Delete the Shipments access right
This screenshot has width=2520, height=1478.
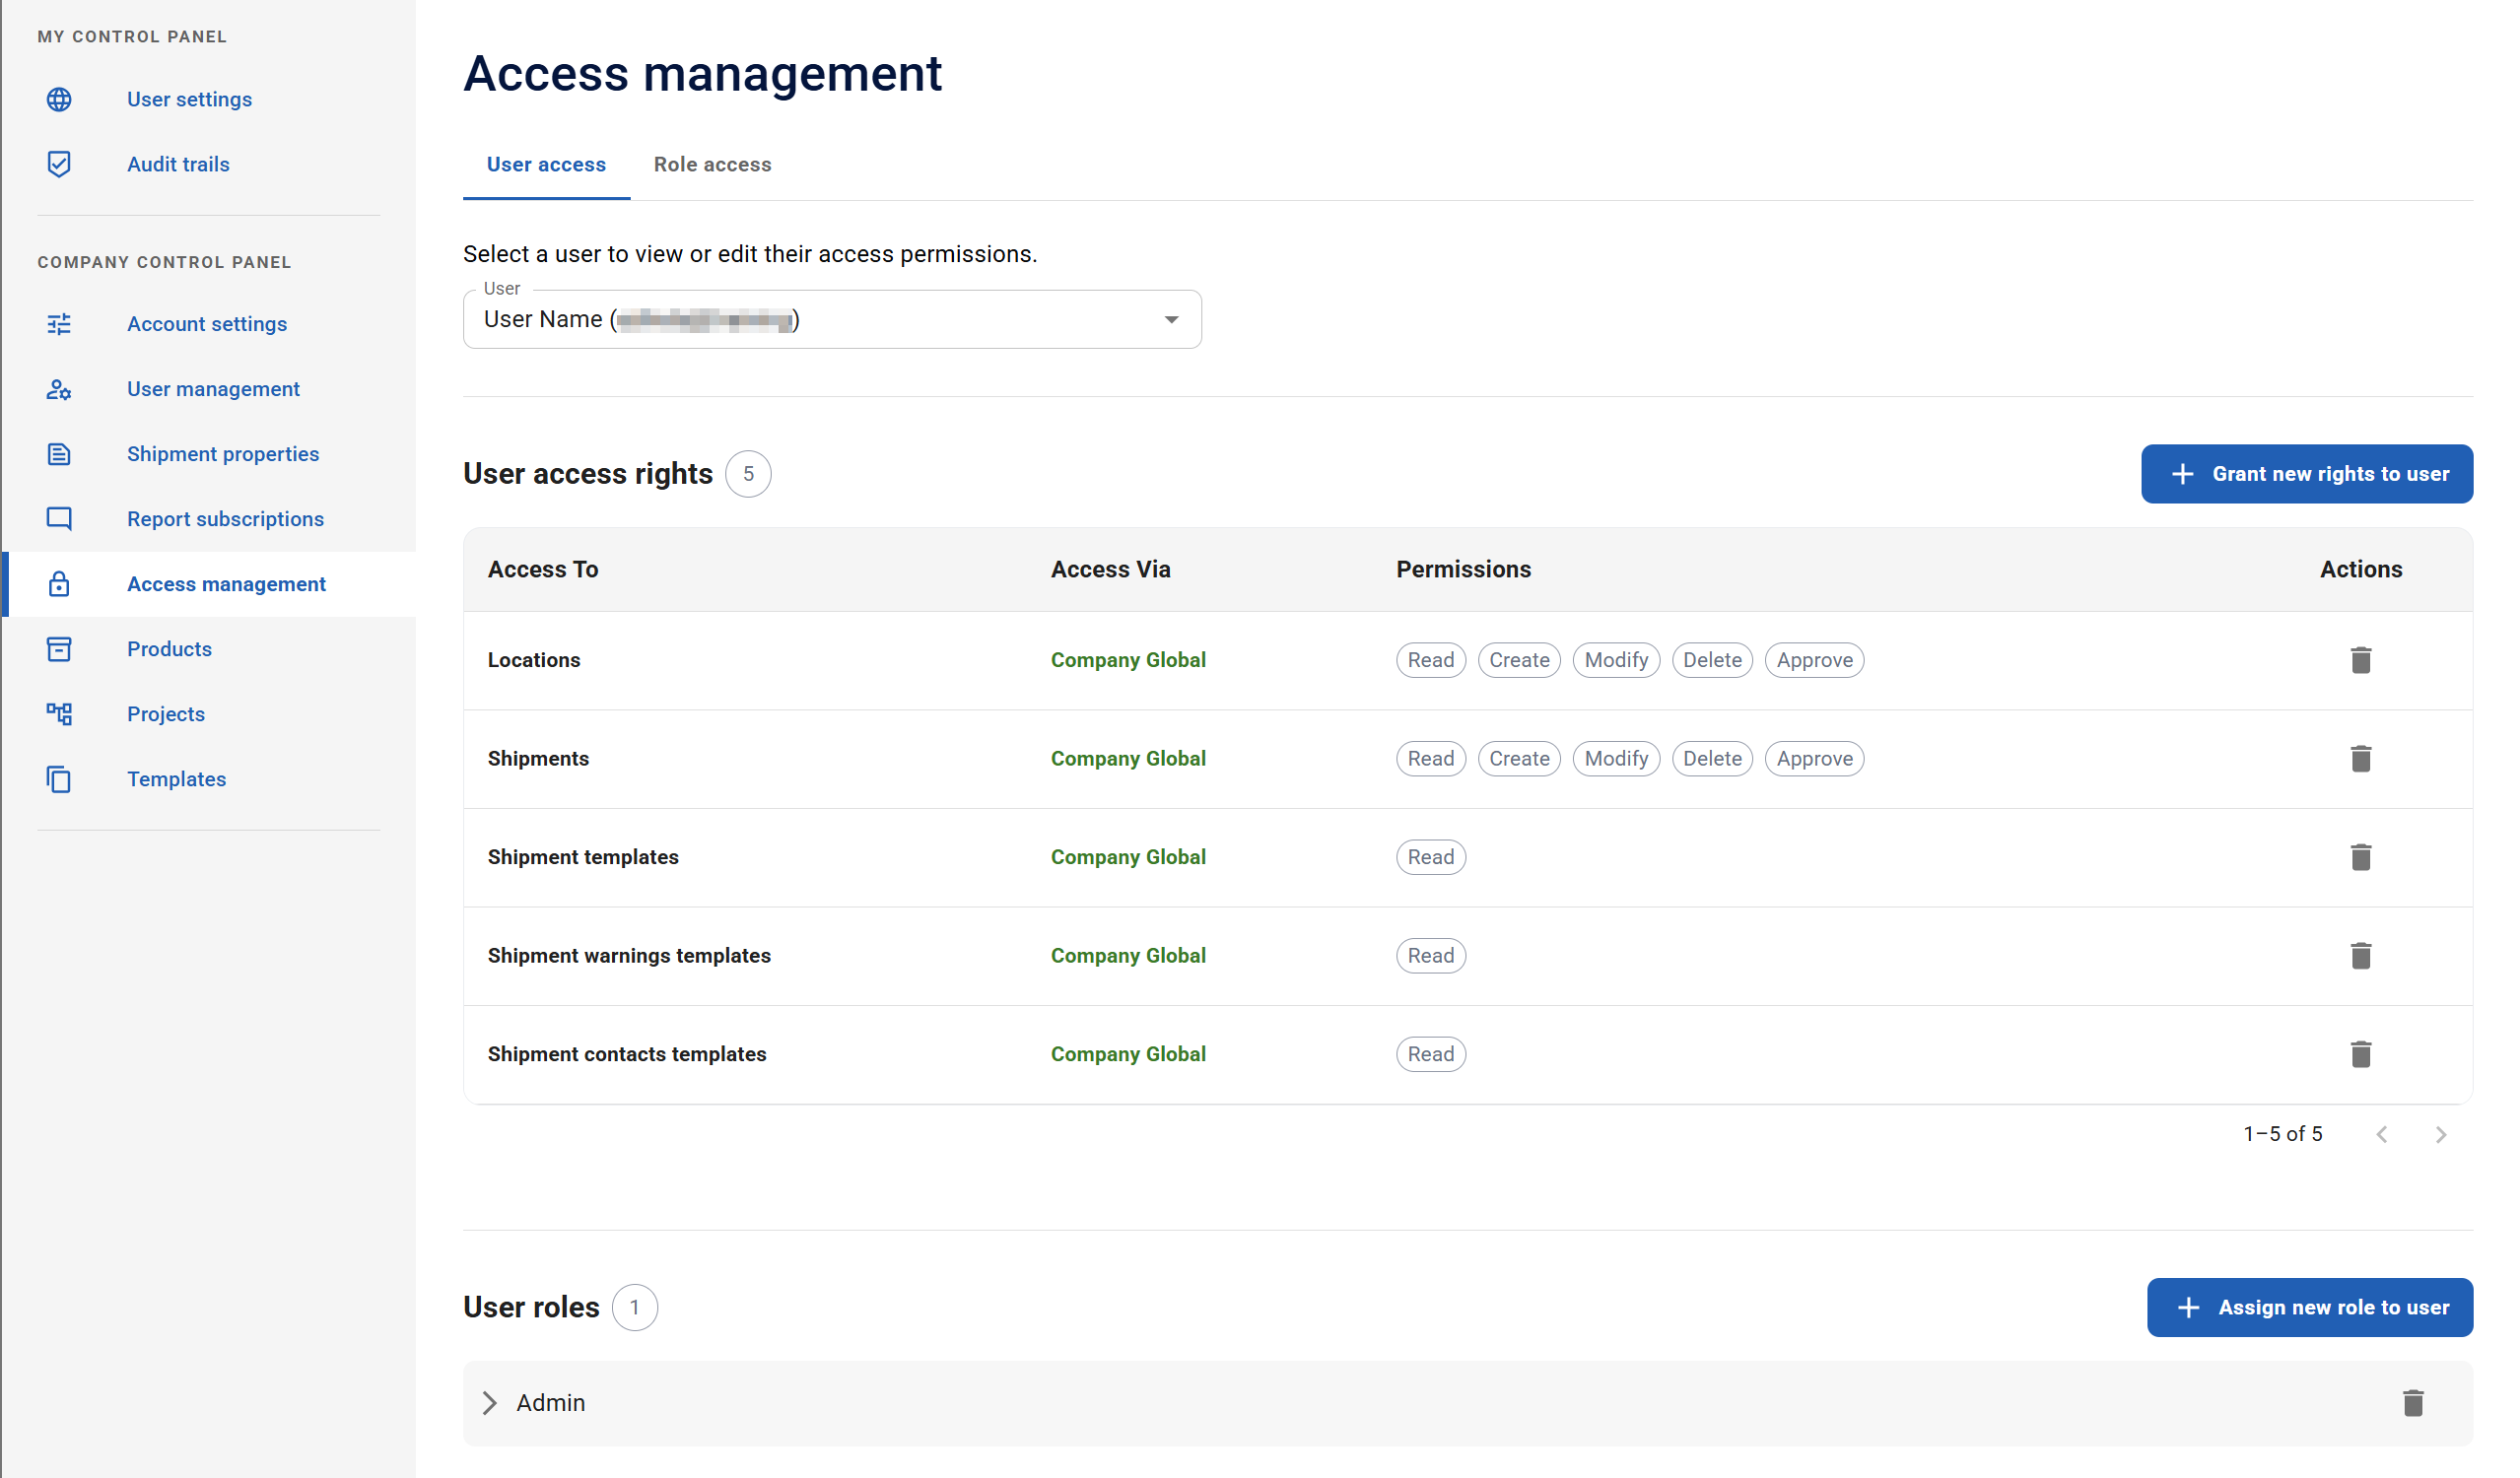click(x=2360, y=759)
